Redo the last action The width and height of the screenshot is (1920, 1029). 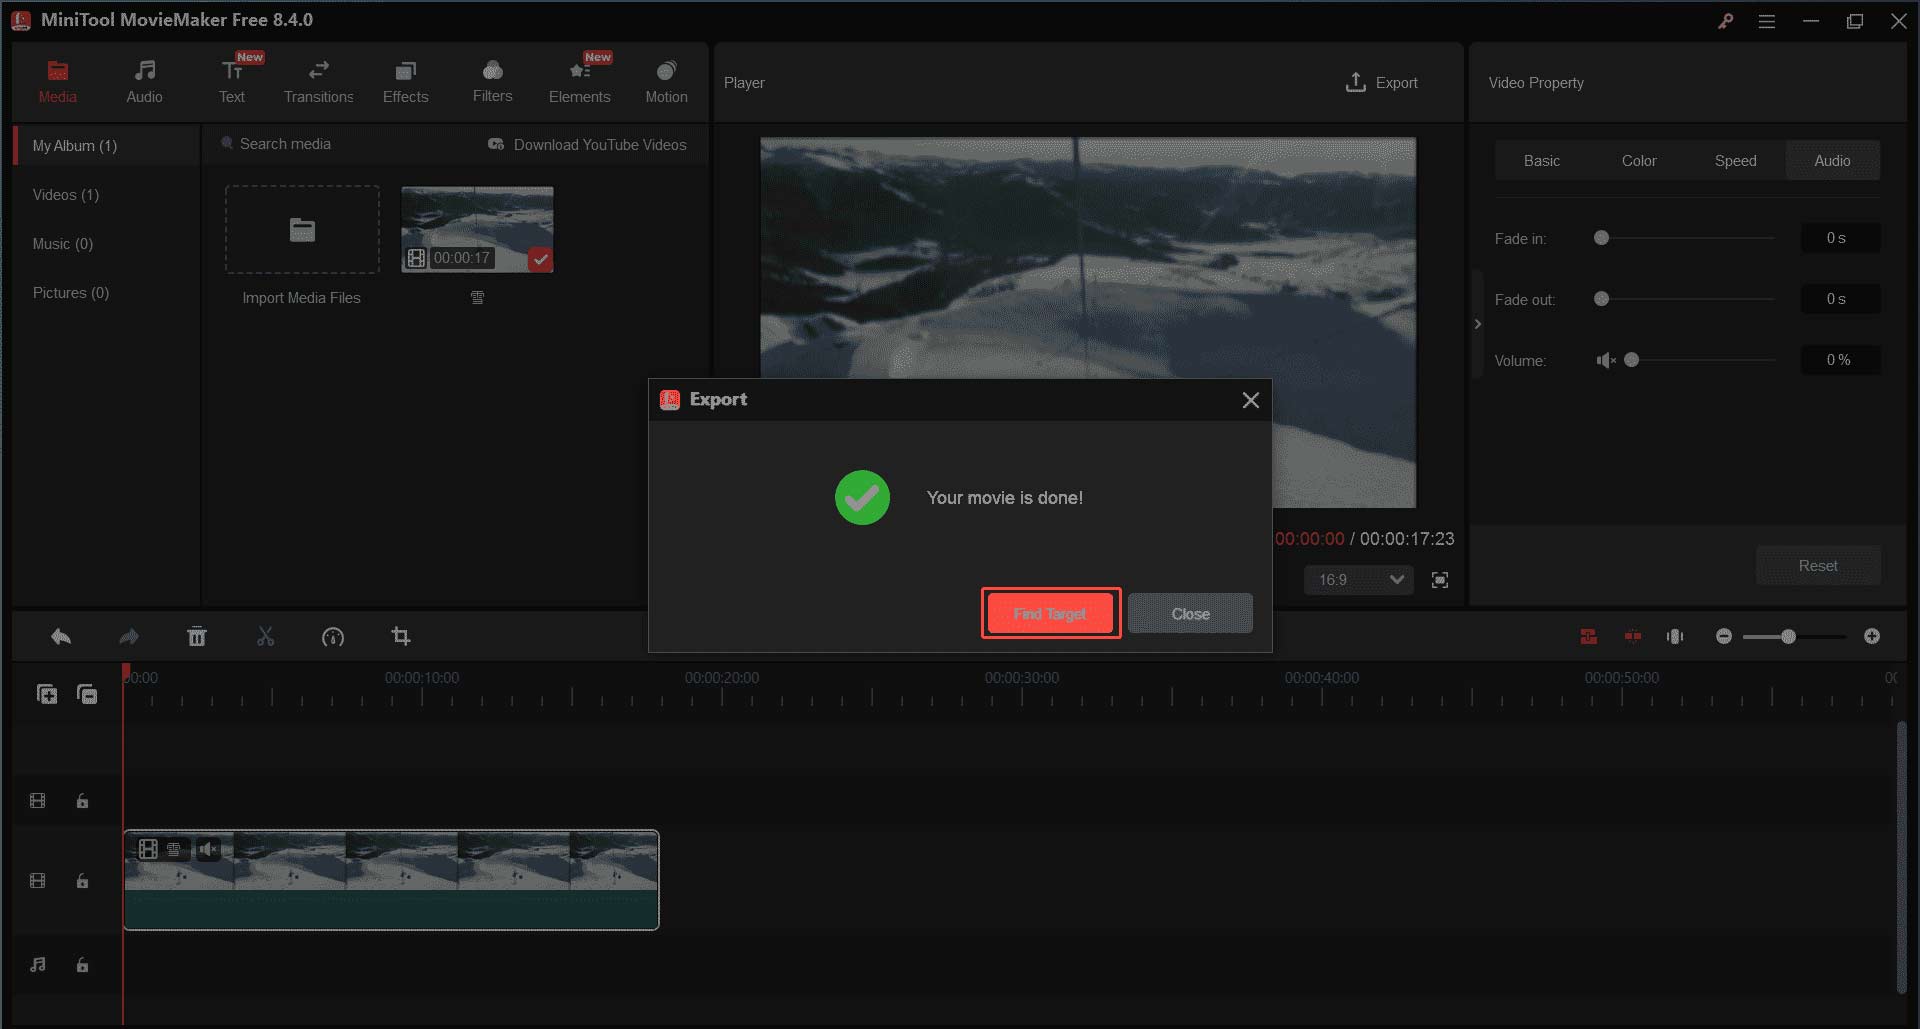[x=128, y=636]
